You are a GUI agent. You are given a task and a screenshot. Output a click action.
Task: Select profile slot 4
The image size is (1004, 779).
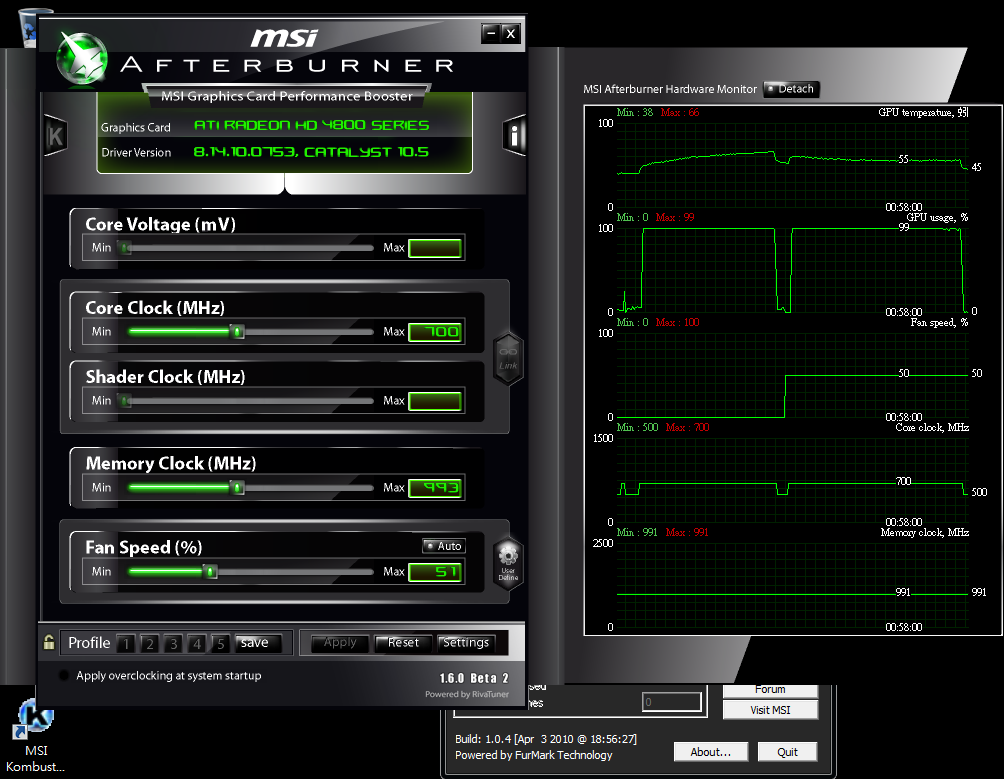point(197,643)
